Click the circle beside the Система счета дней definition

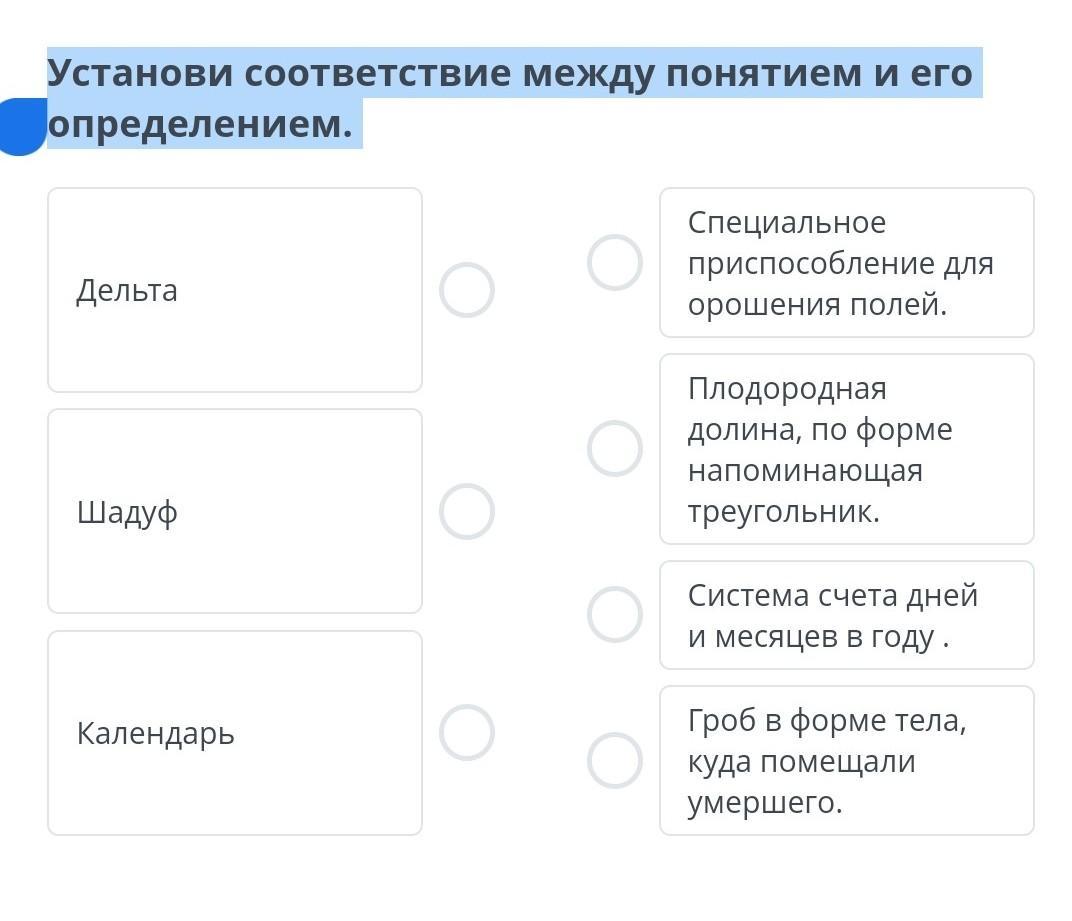pyautogui.click(x=614, y=614)
